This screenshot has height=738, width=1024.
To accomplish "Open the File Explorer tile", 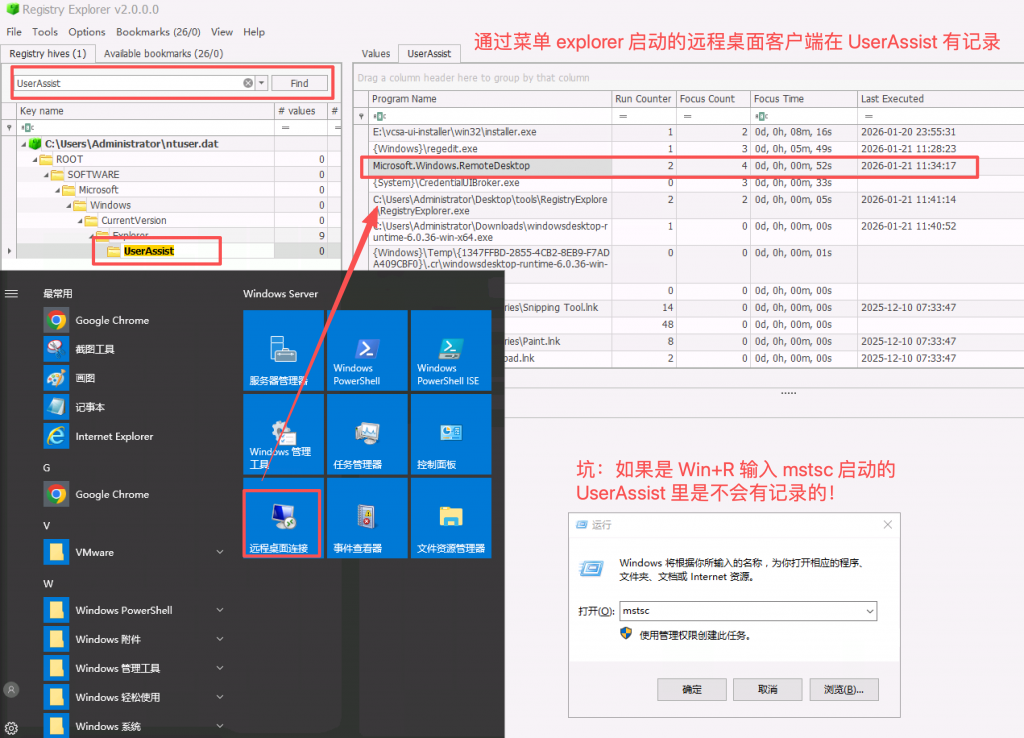I will (x=450, y=520).
